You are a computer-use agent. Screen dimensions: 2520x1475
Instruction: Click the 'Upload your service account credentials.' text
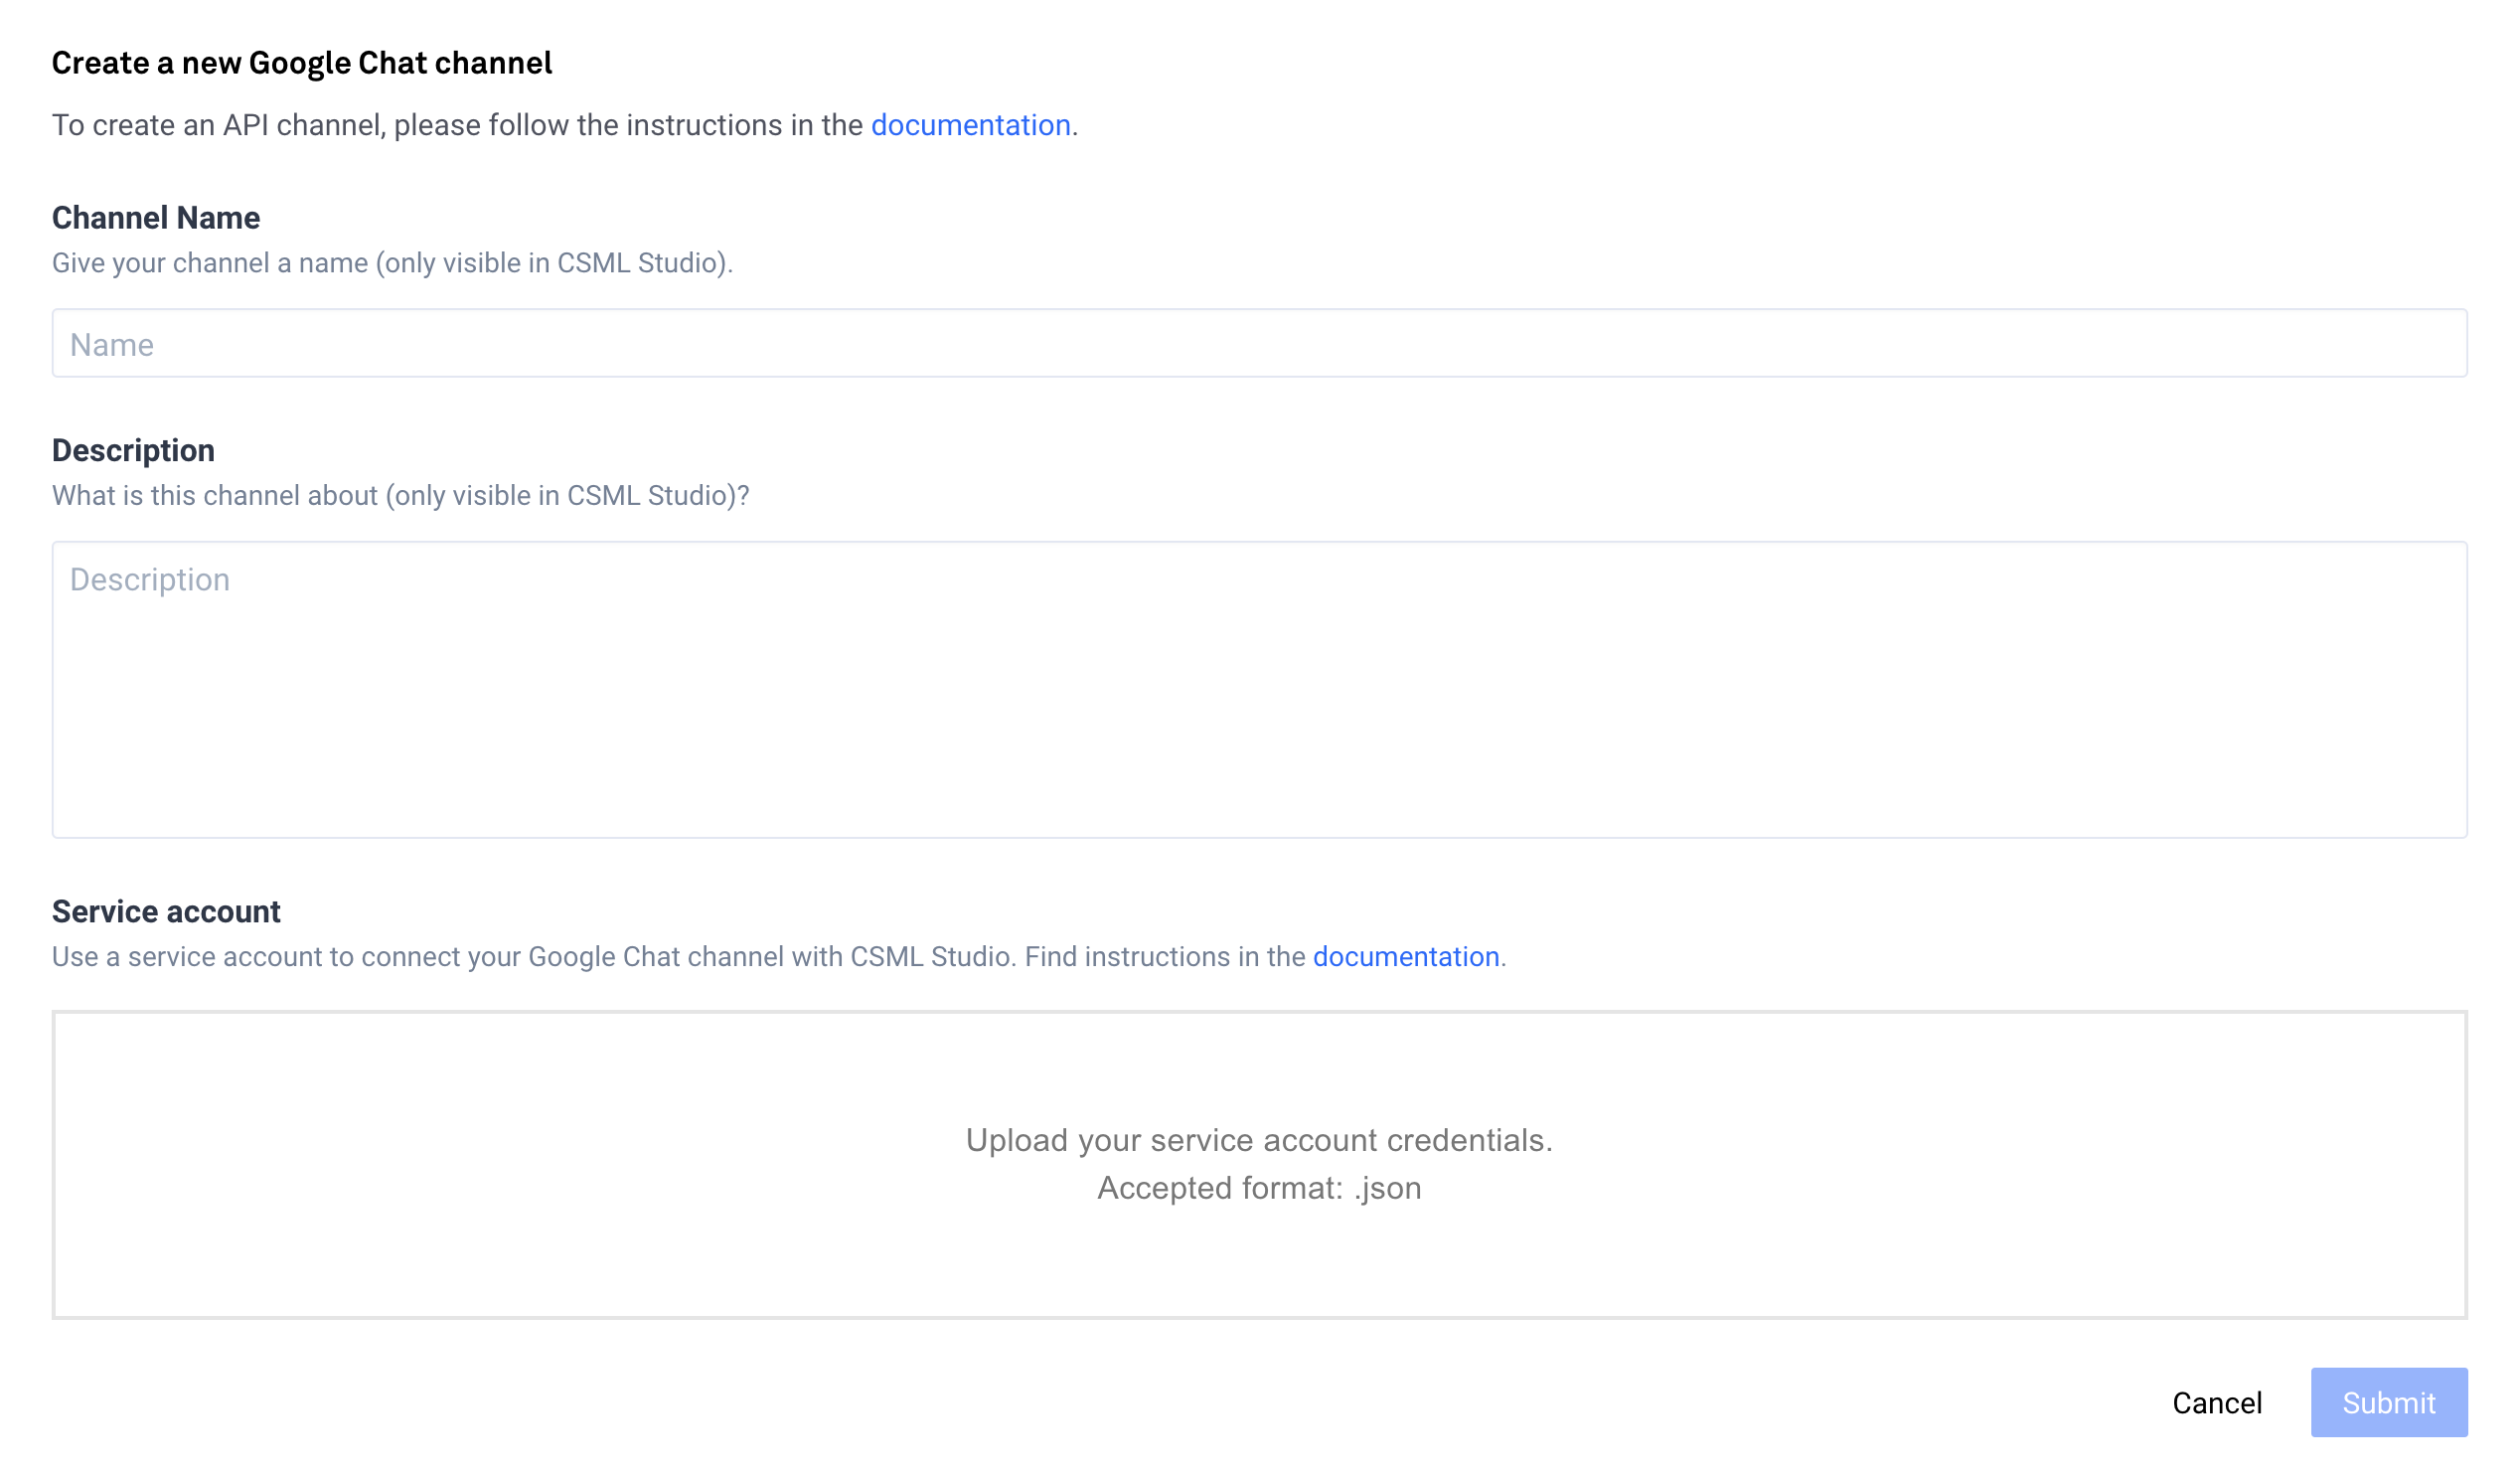click(x=1259, y=1140)
